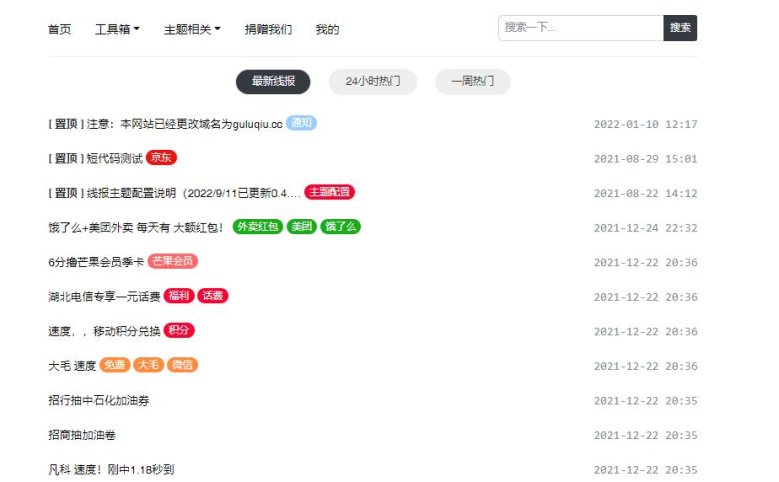Open the 招商抽加油卷 post

[82, 435]
